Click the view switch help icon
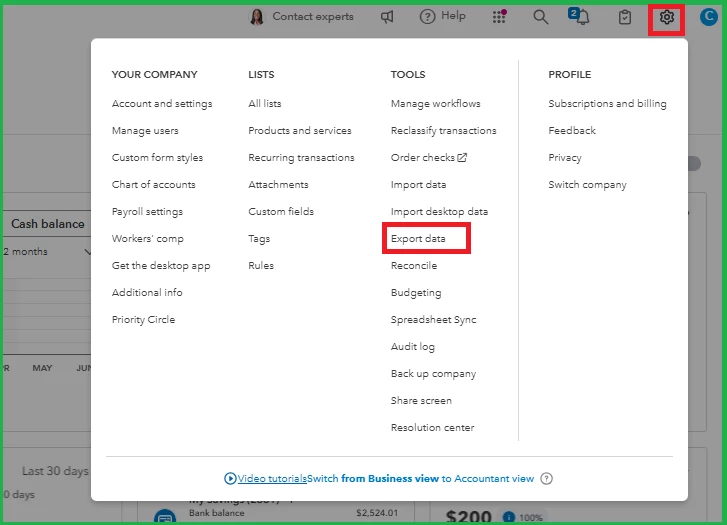This screenshot has height=525, width=727. click(547, 479)
